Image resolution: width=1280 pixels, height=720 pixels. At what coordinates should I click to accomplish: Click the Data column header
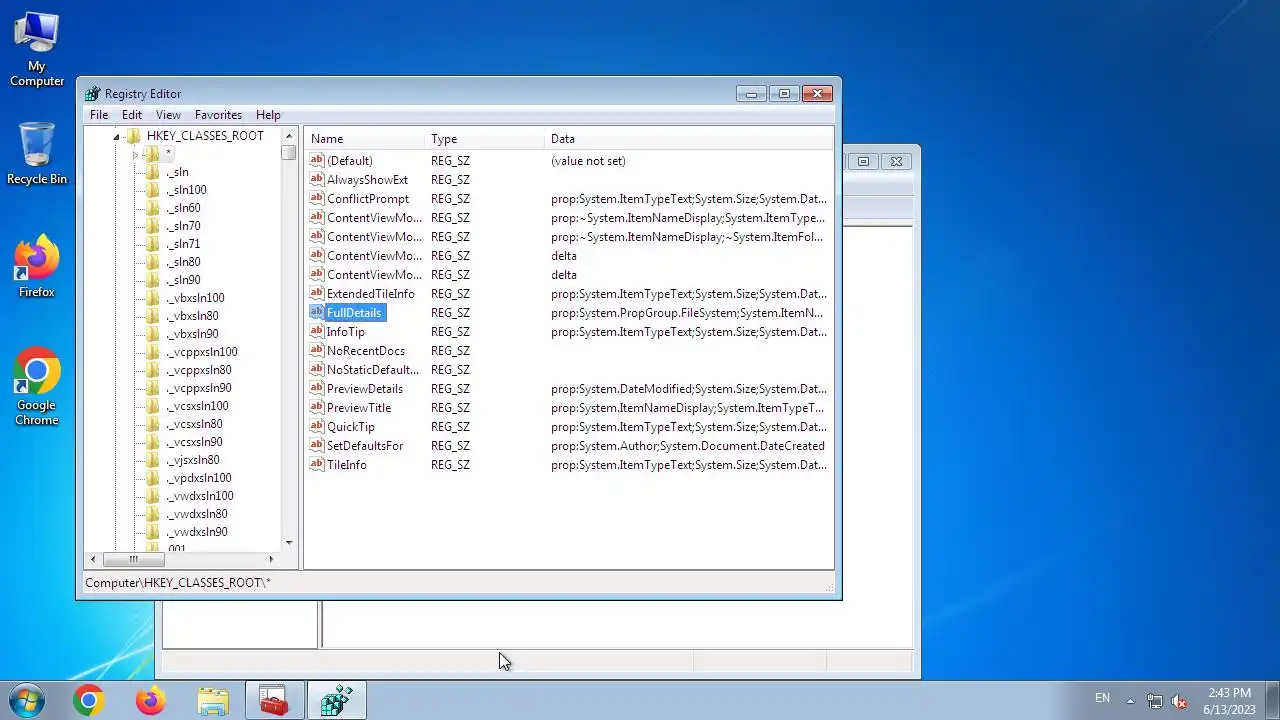click(689, 139)
